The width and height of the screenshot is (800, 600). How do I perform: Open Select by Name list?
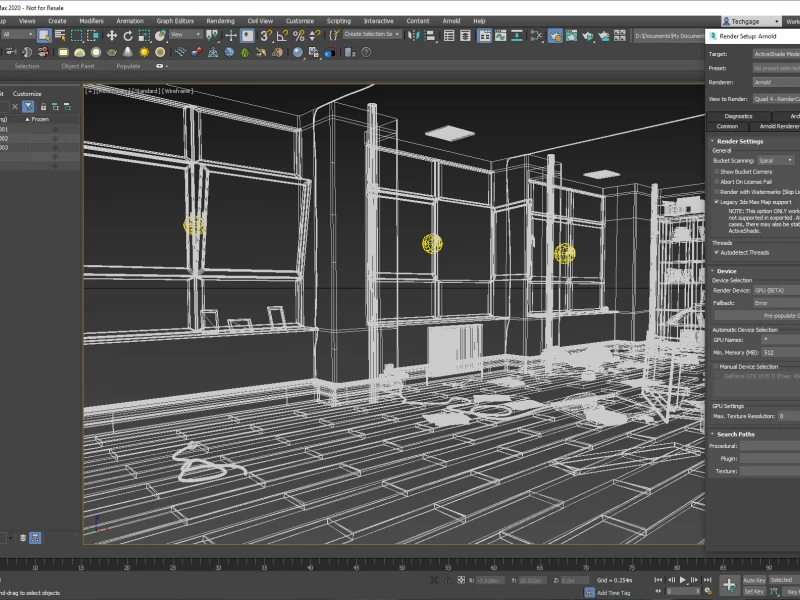click(x=60, y=35)
